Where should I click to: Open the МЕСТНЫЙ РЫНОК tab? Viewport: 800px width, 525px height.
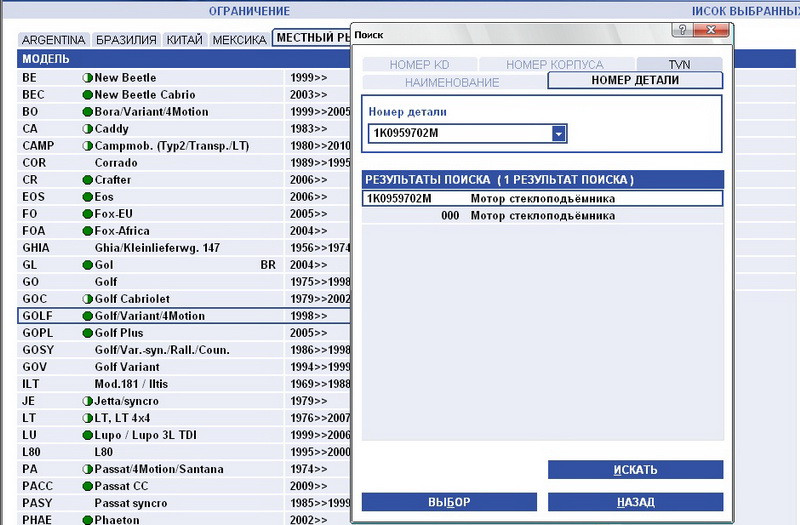point(312,38)
